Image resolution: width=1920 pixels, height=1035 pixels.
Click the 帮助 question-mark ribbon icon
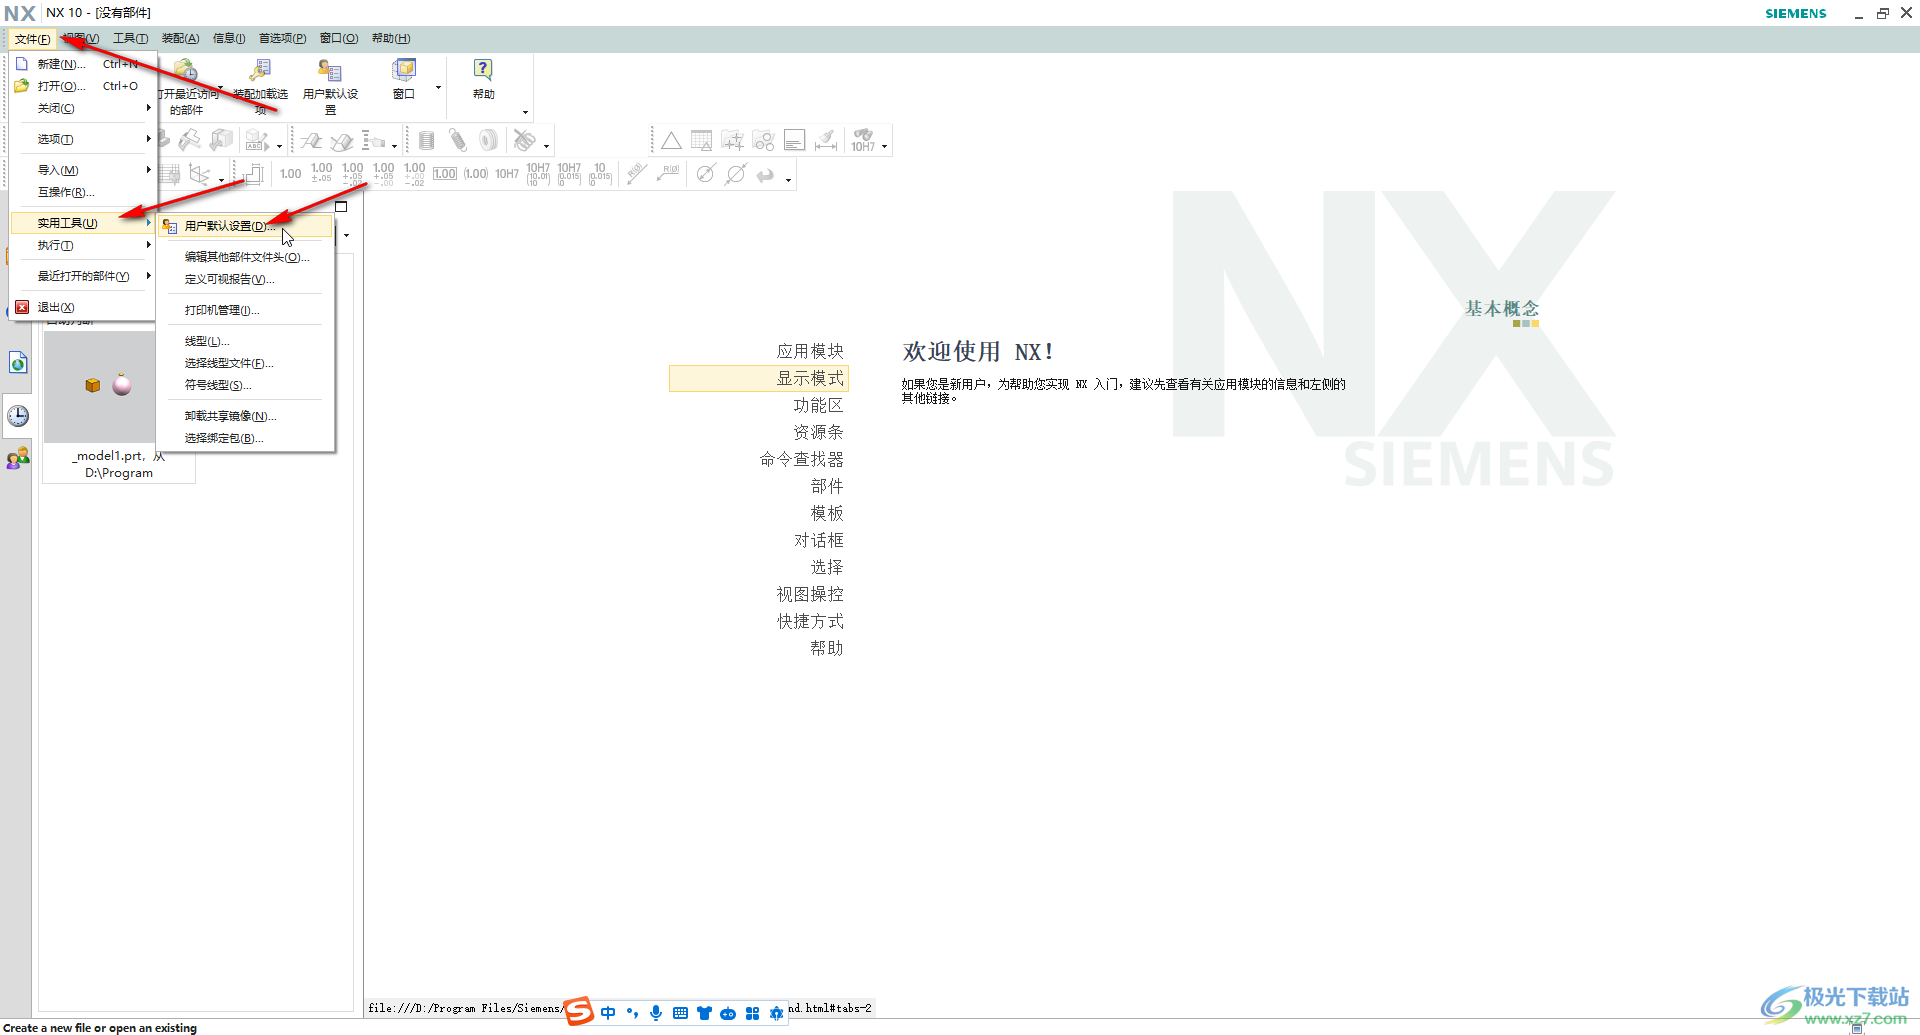click(483, 70)
